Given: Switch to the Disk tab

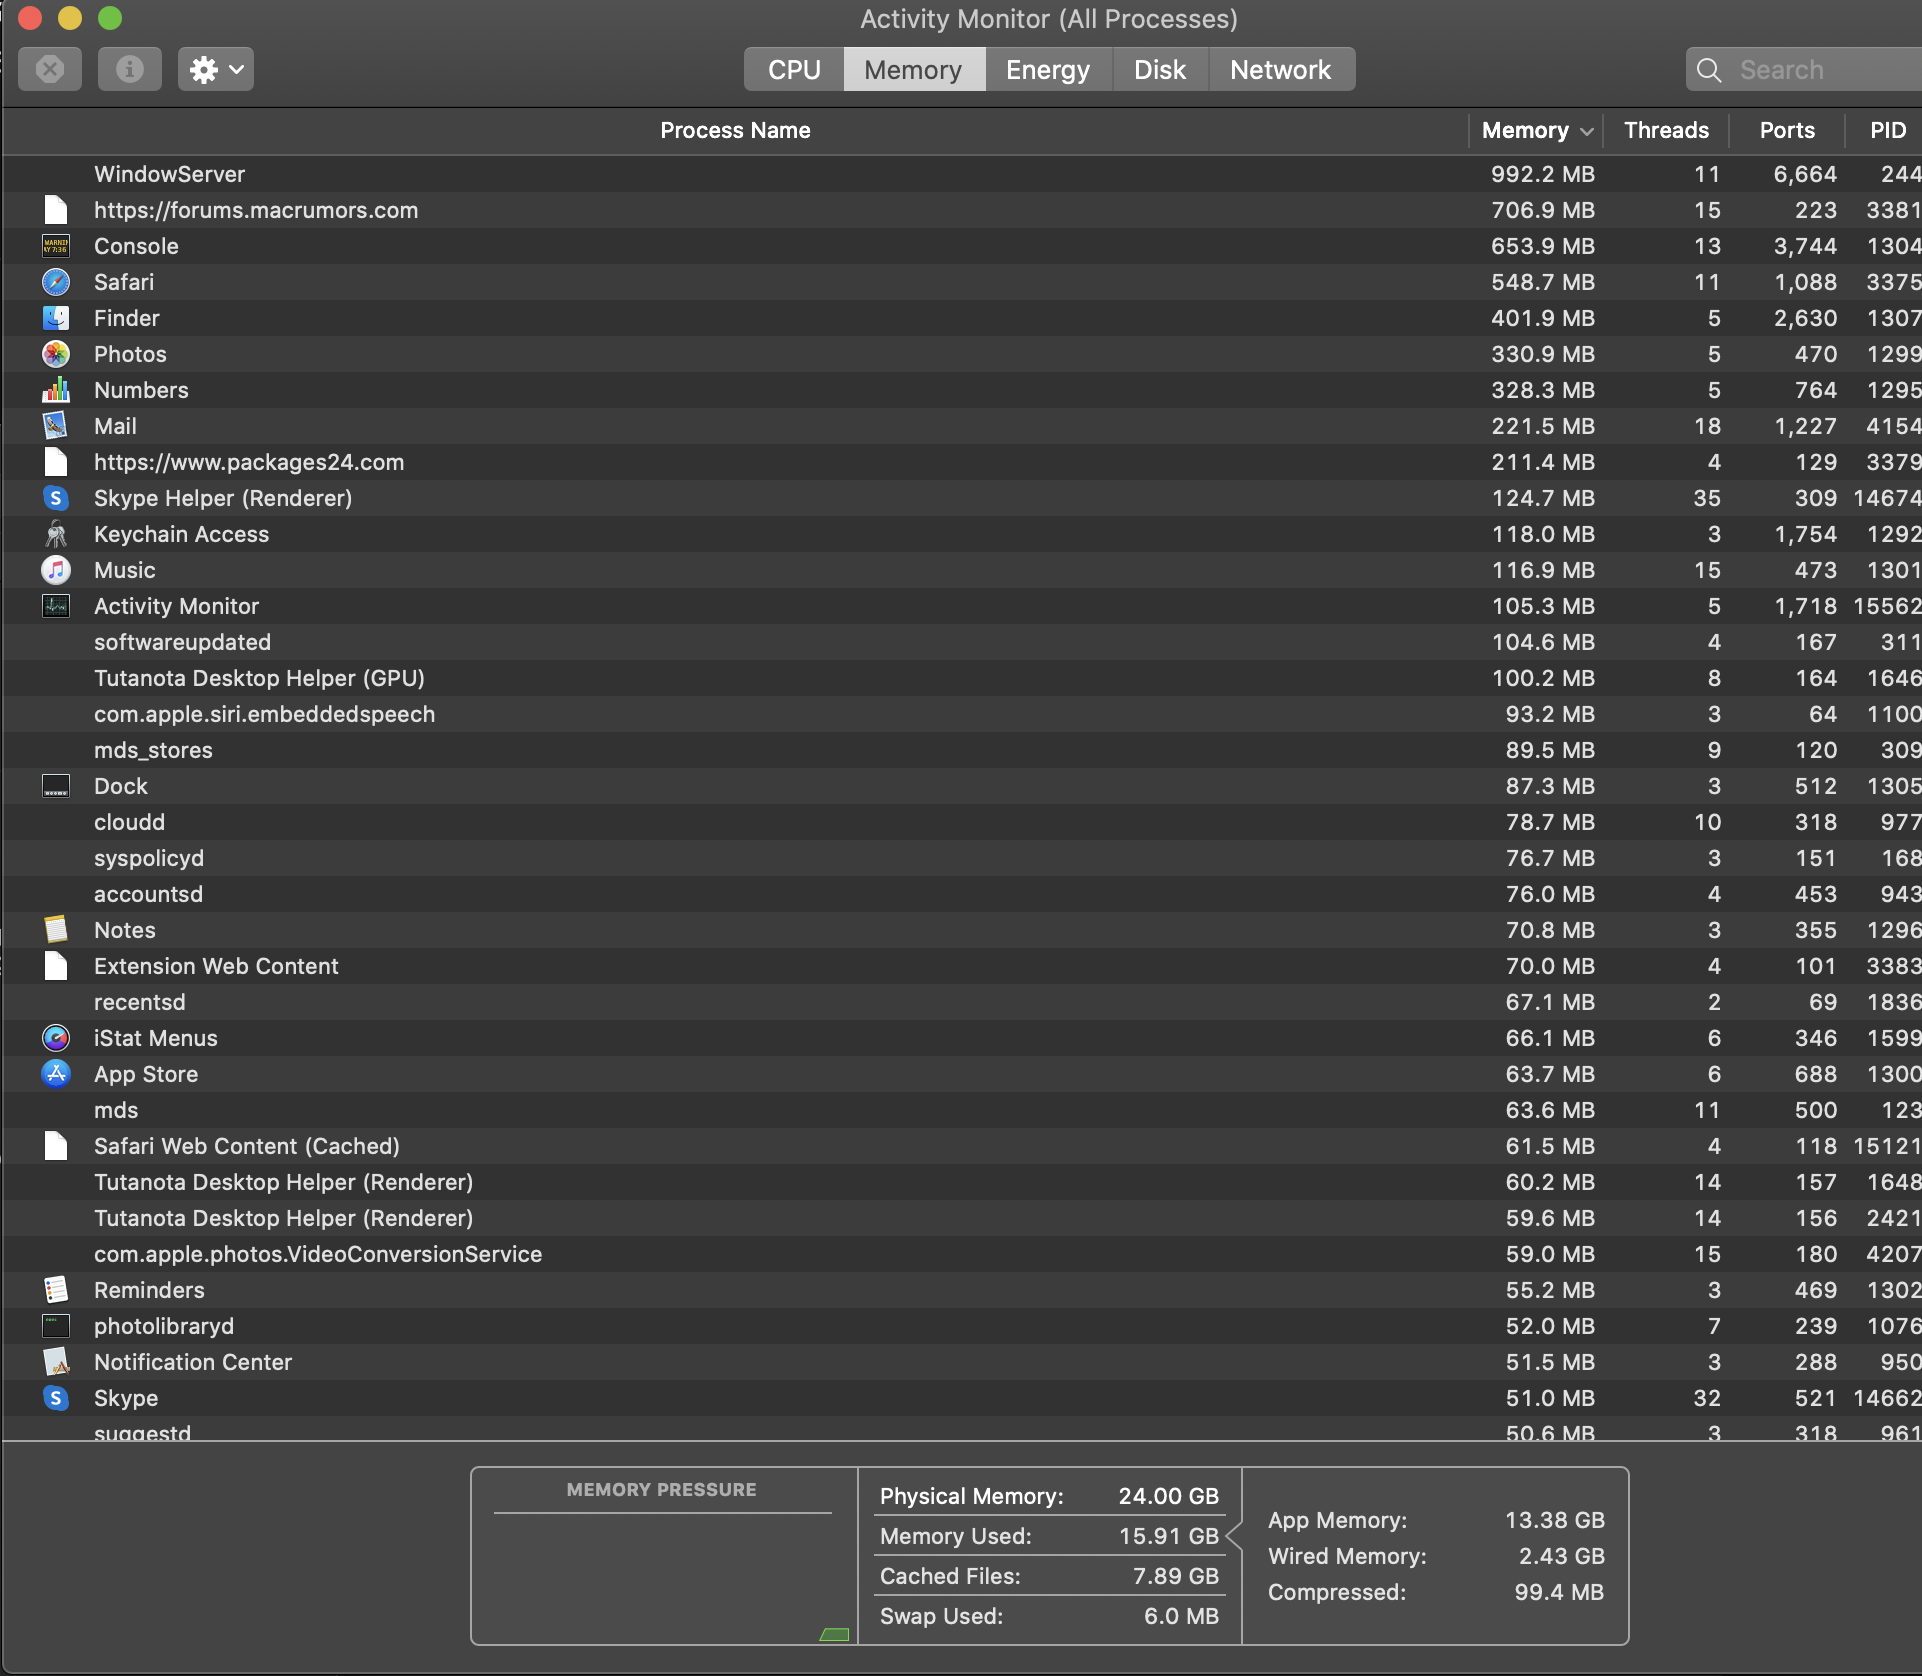Looking at the screenshot, I should 1160,69.
